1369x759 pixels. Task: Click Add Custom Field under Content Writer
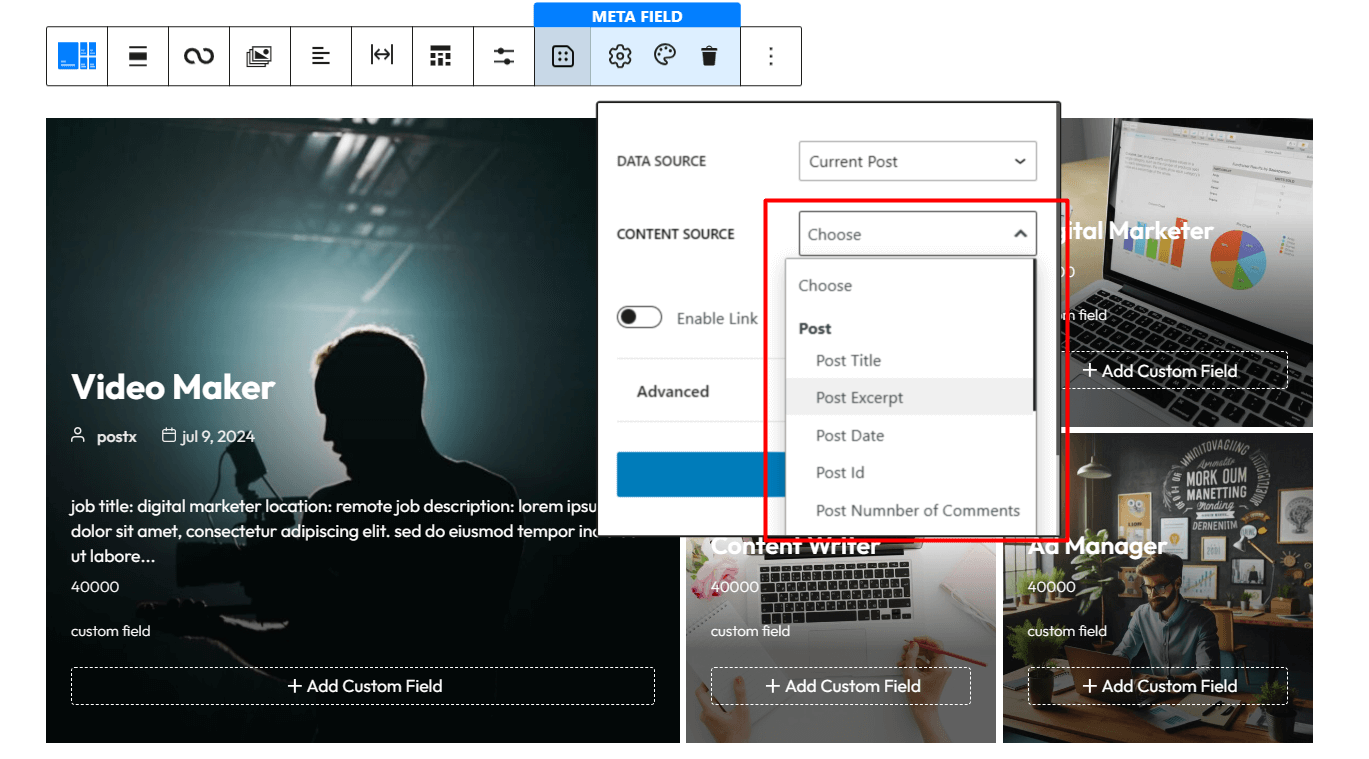point(840,685)
